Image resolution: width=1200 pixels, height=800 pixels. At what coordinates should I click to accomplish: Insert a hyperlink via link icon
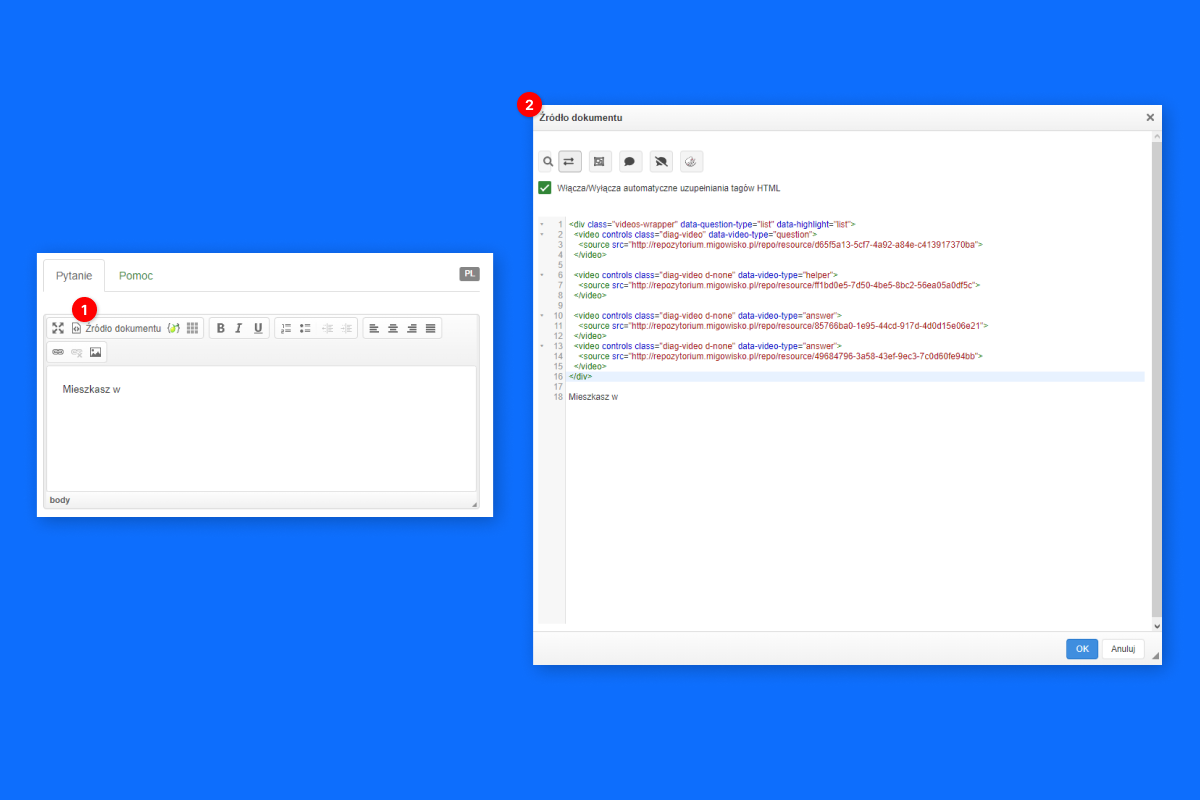coord(58,352)
